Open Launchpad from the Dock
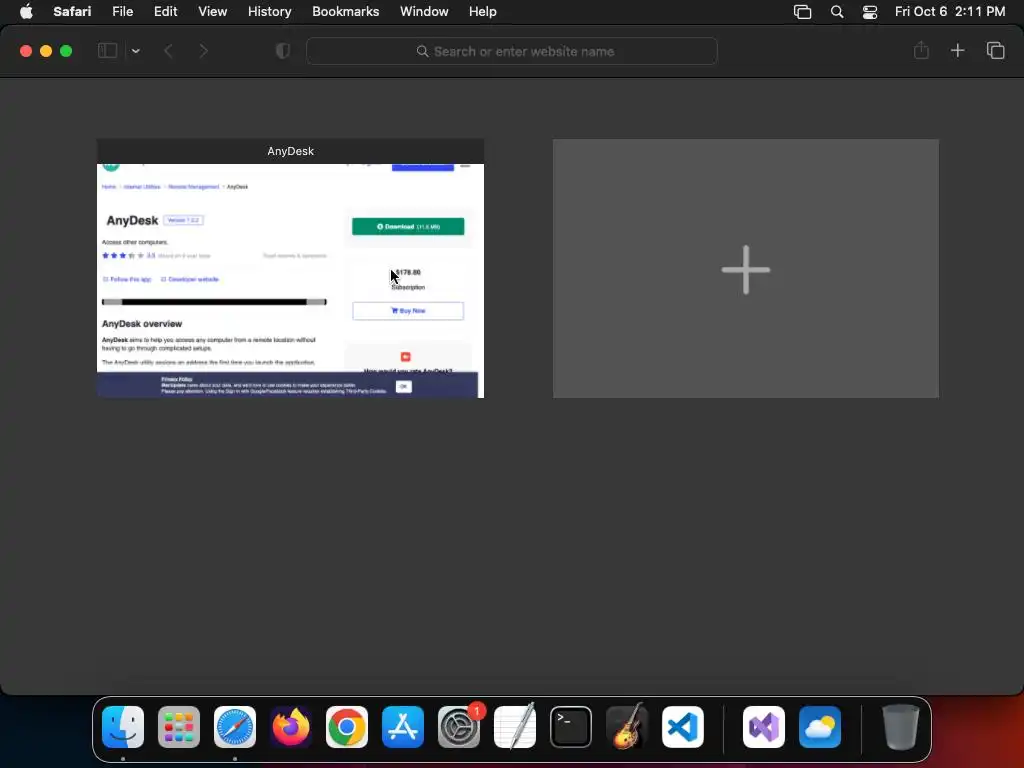The image size is (1024, 768). coord(179,727)
